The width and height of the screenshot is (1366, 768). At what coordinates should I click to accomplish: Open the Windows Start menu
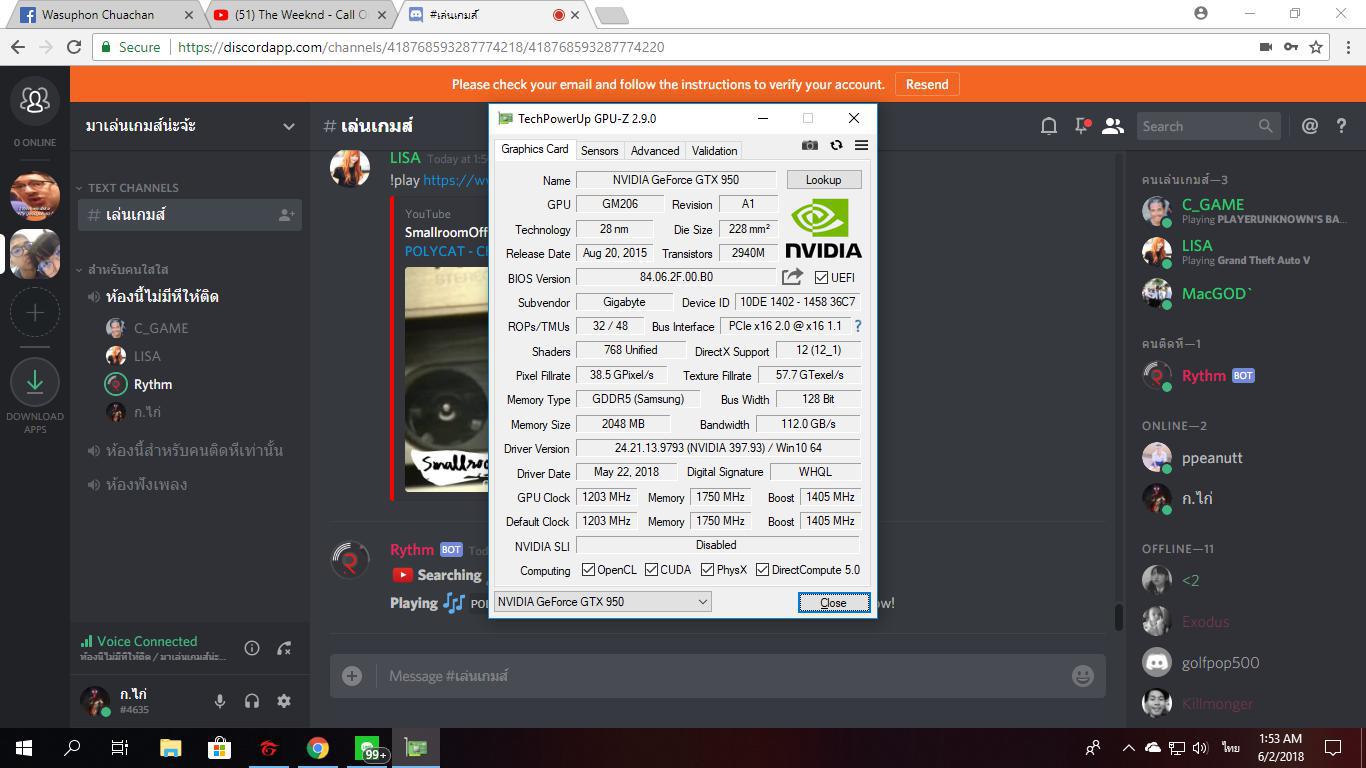(24, 747)
